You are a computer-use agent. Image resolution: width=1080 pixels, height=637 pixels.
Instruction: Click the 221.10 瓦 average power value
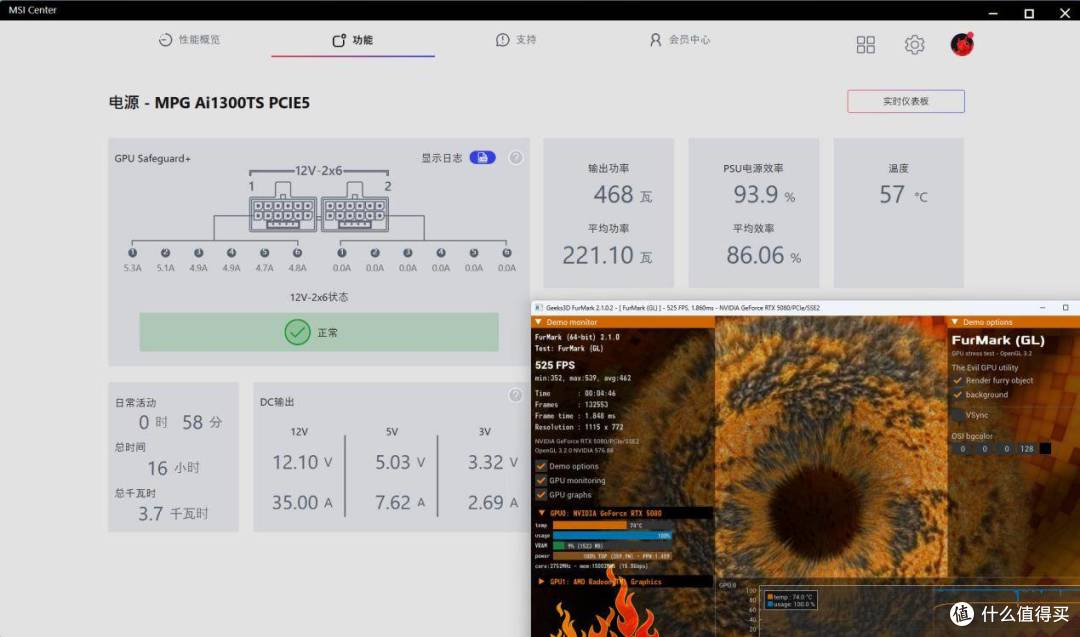click(608, 255)
